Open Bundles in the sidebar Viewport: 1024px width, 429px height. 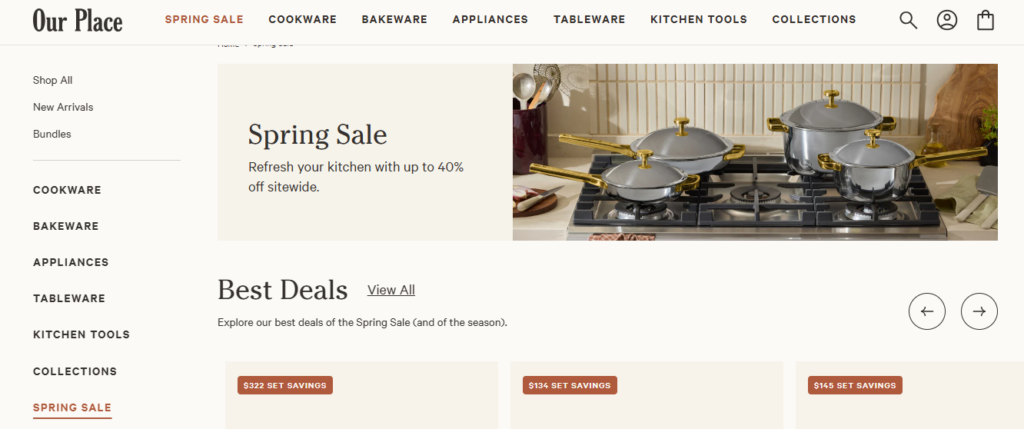pos(52,134)
